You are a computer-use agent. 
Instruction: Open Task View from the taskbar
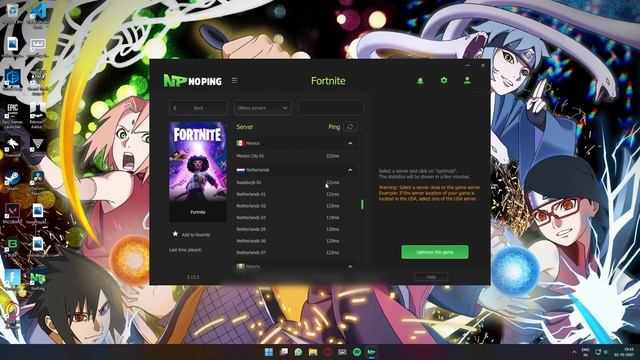pyautogui.click(x=284, y=352)
